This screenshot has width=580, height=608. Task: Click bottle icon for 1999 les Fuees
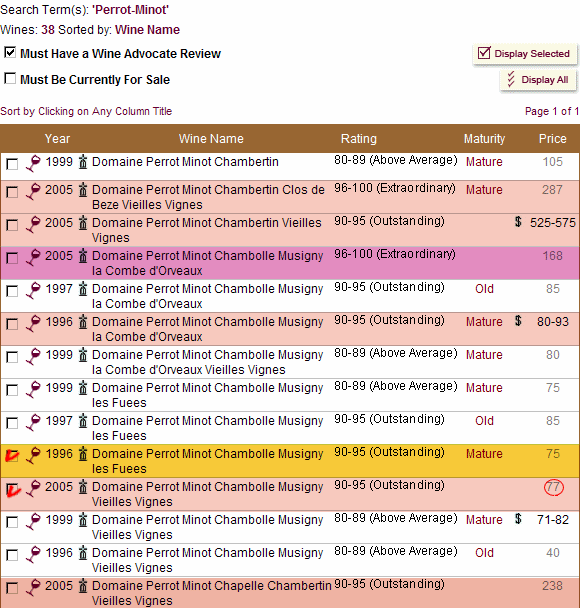point(83,388)
